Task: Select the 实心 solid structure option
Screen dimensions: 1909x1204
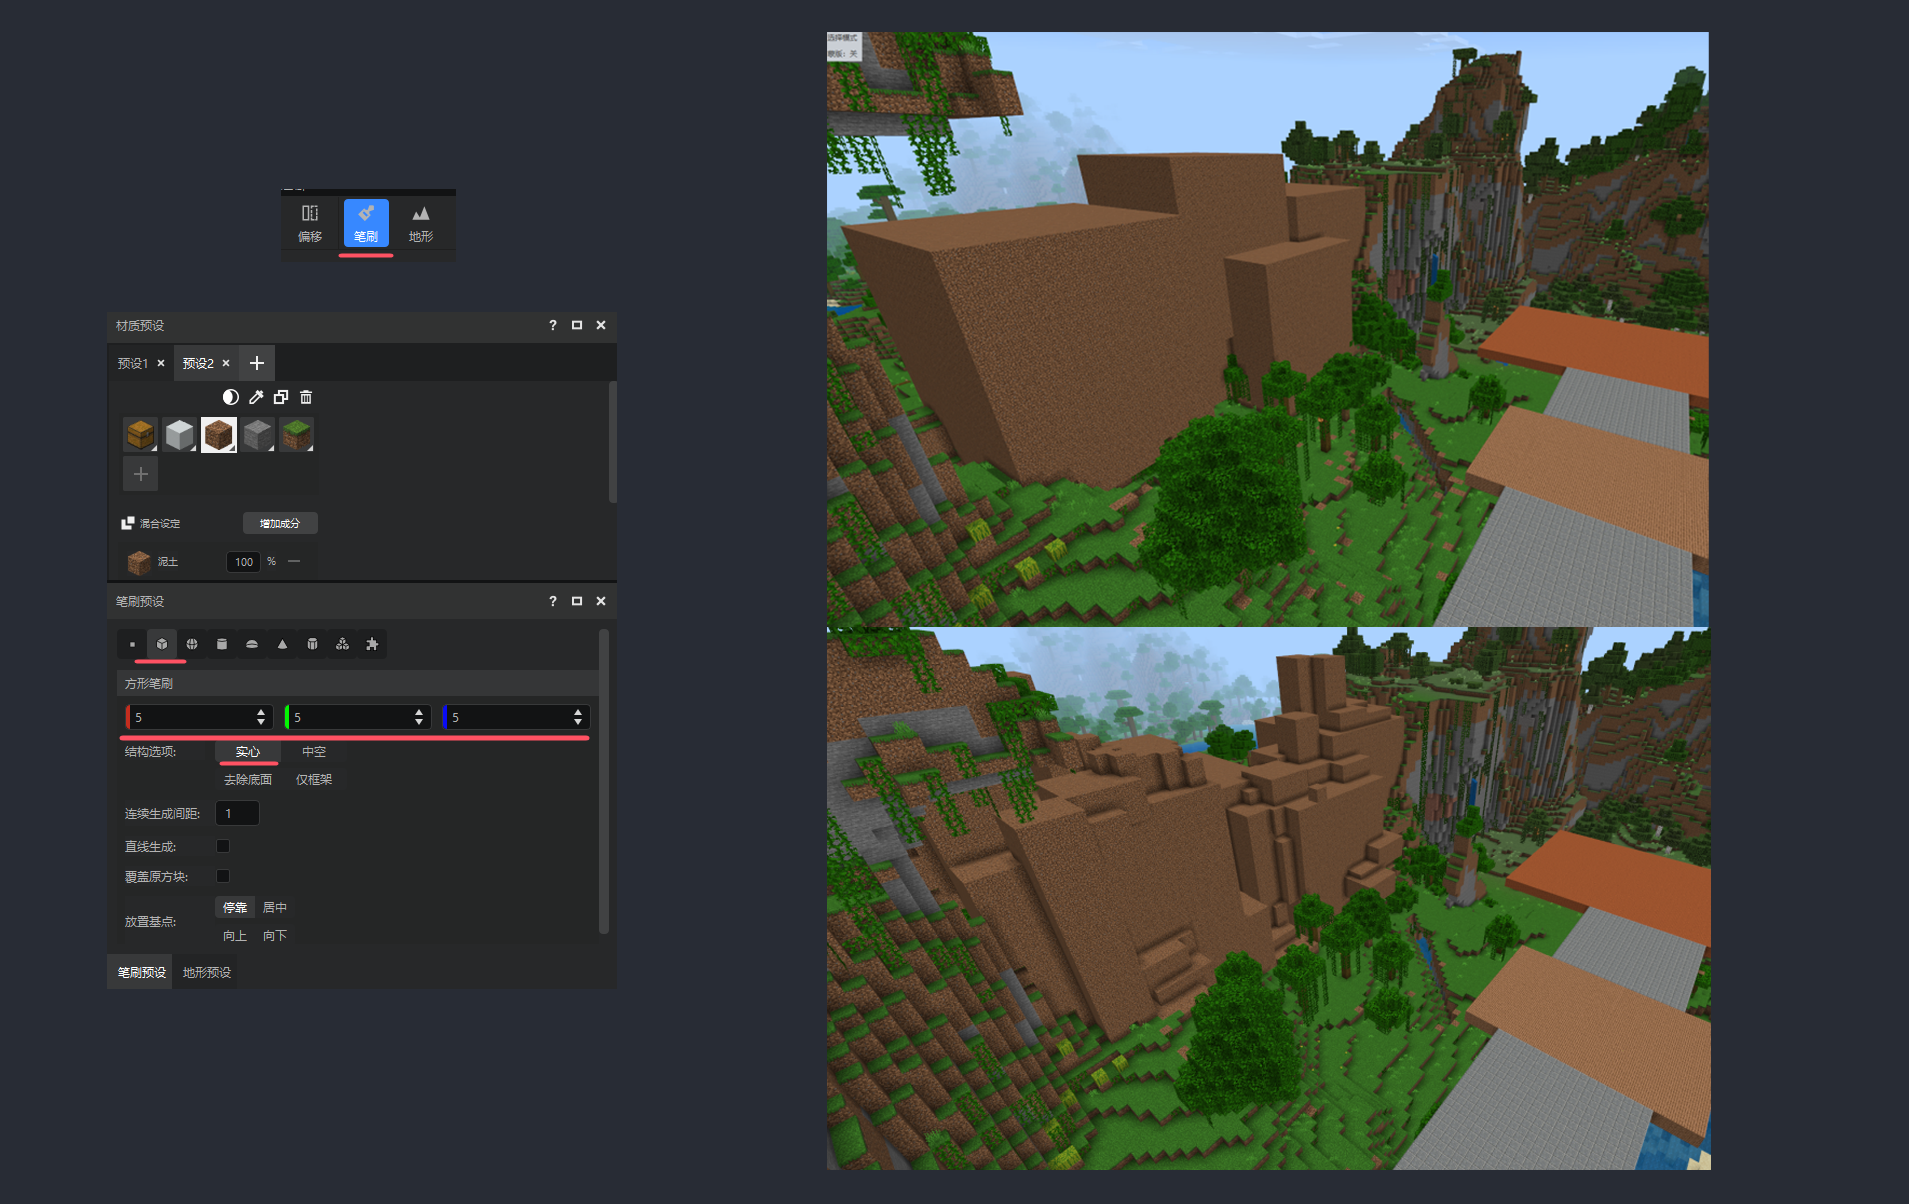Action: [247, 752]
